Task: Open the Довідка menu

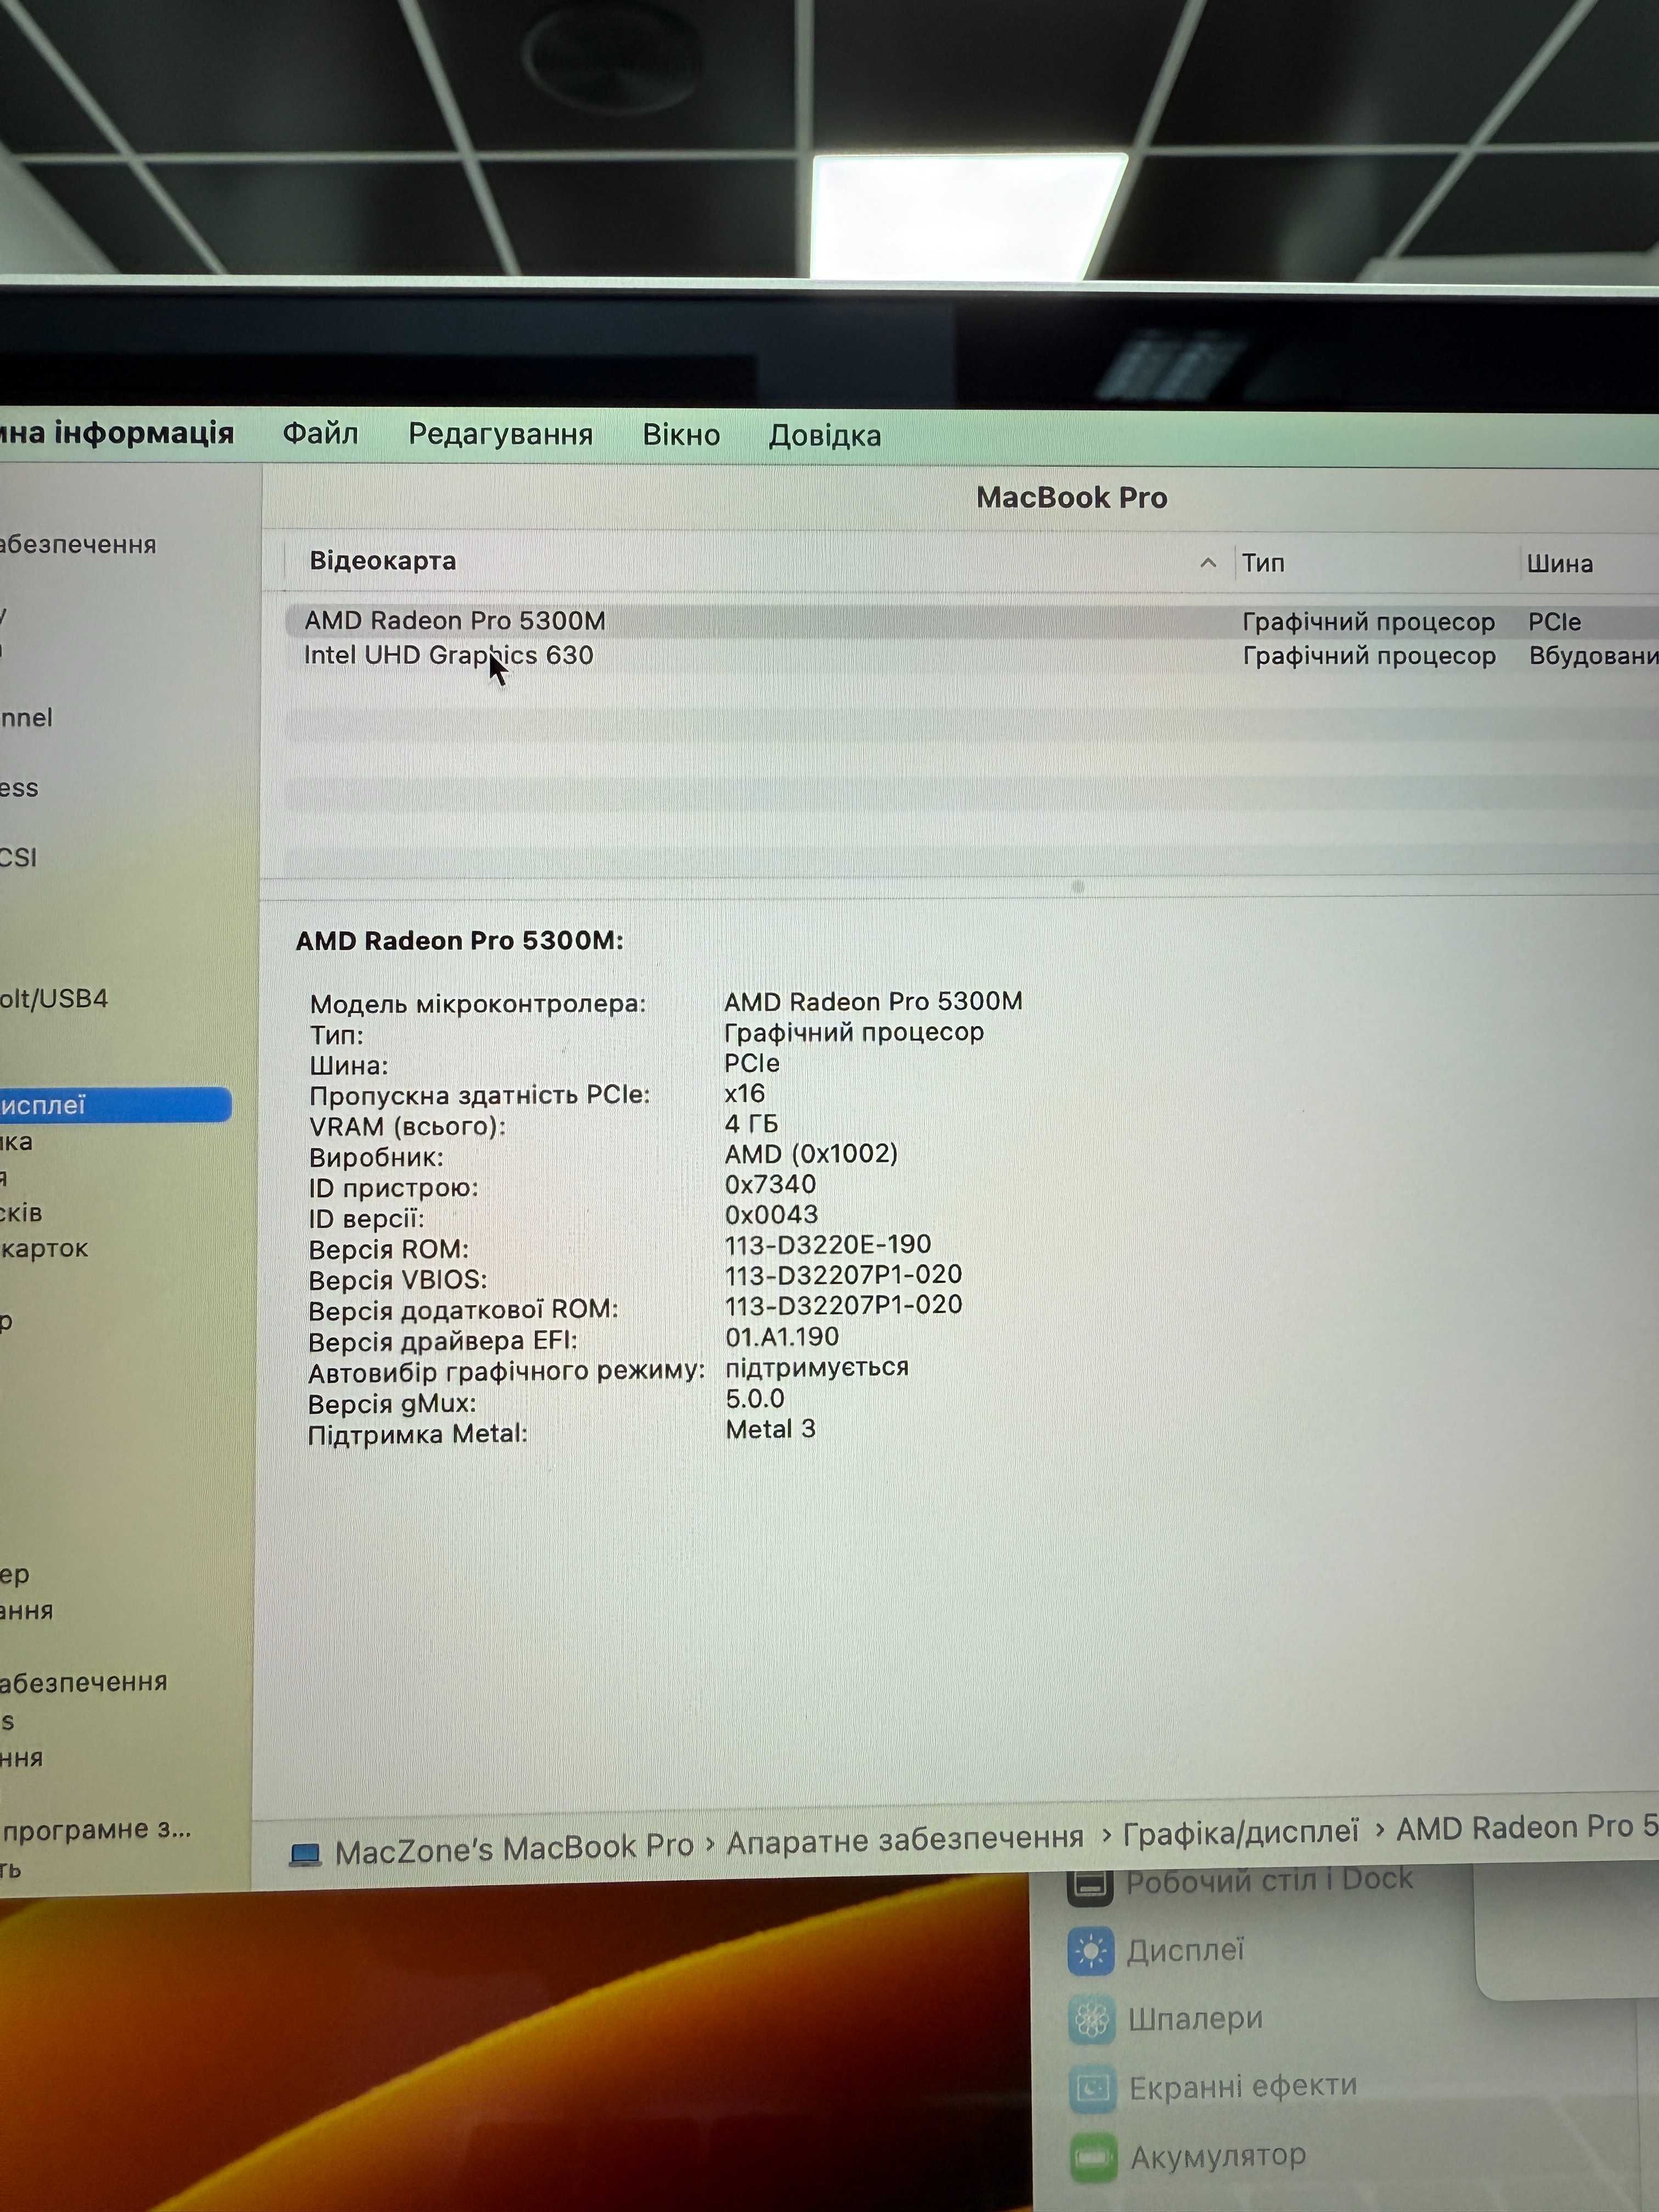Action: pos(825,436)
